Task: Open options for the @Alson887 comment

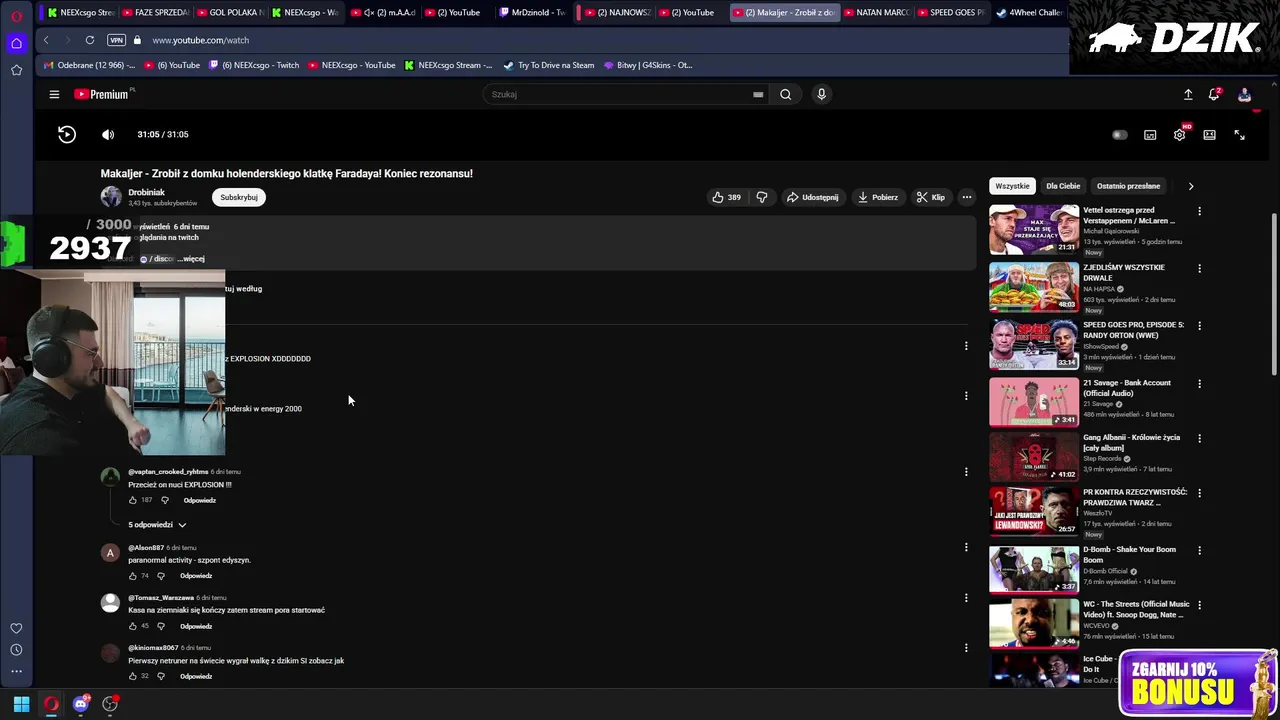Action: [x=966, y=547]
